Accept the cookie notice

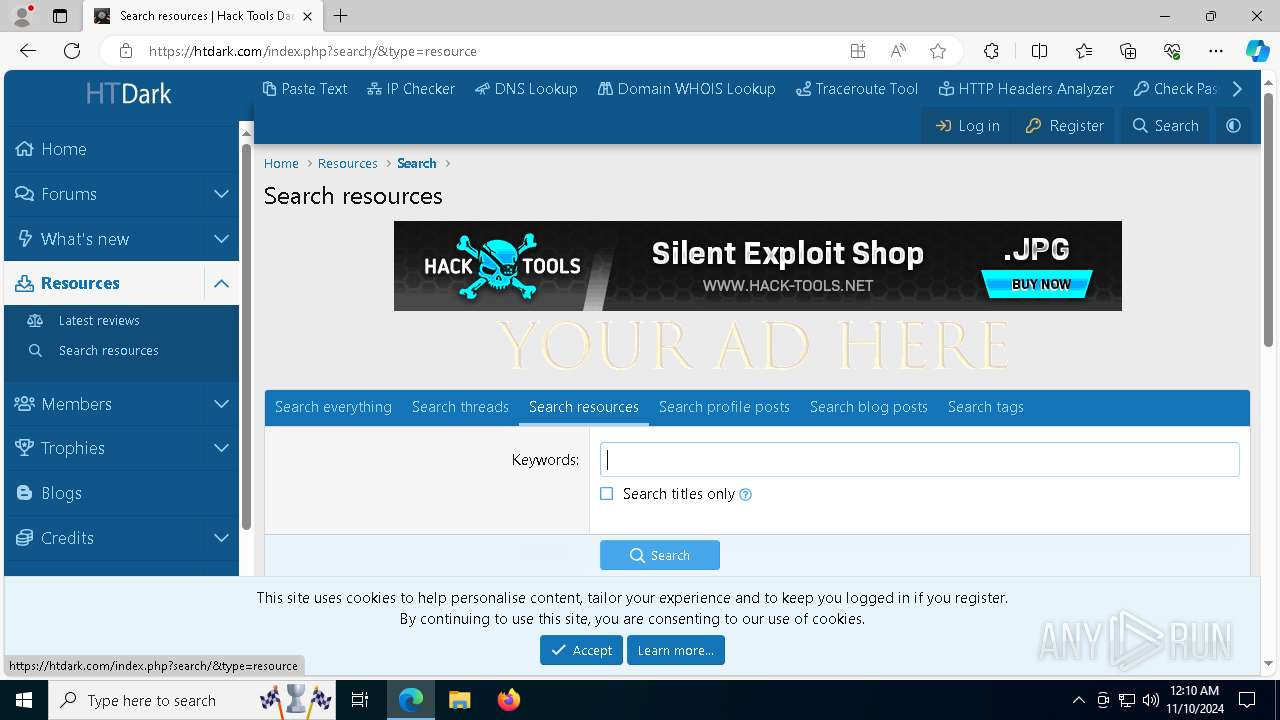581,650
